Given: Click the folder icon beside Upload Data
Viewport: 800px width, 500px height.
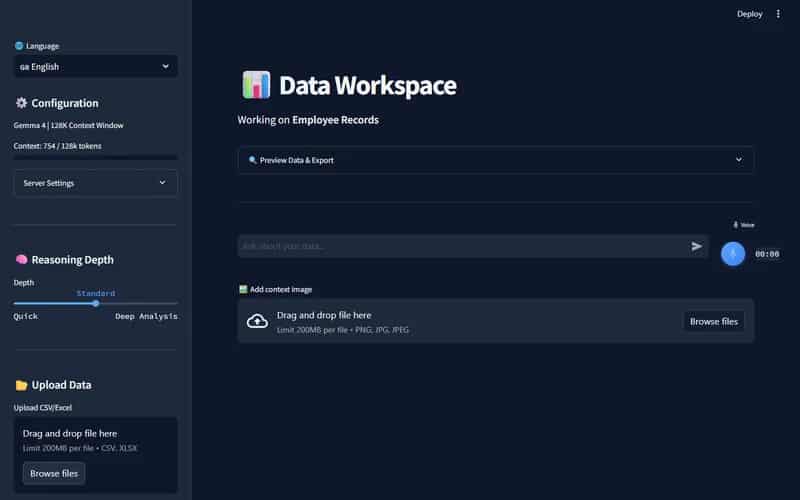Looking at the screenshot, I should pos(21,385).
